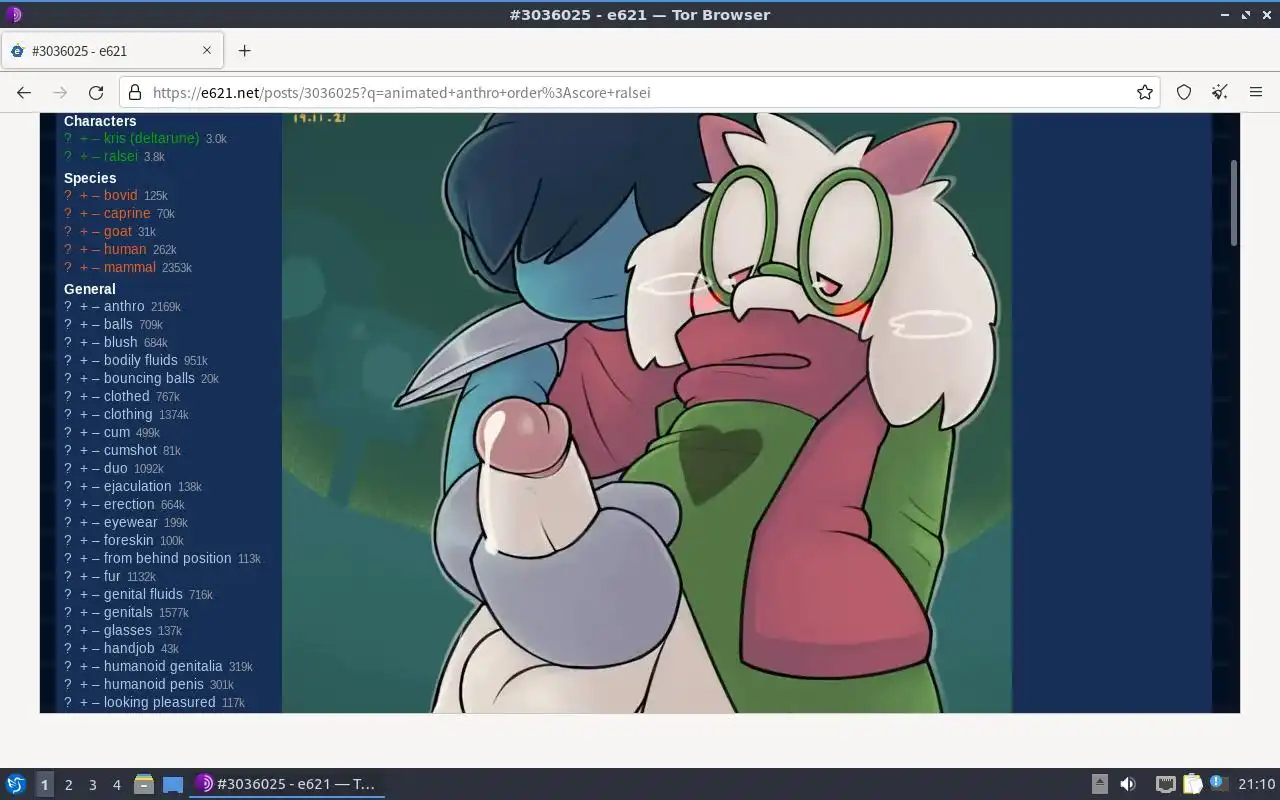The height and width of the screenshot is (800, 1280).
Task: Switch to workspace 3 in taskbar
Action: (92, 784)
